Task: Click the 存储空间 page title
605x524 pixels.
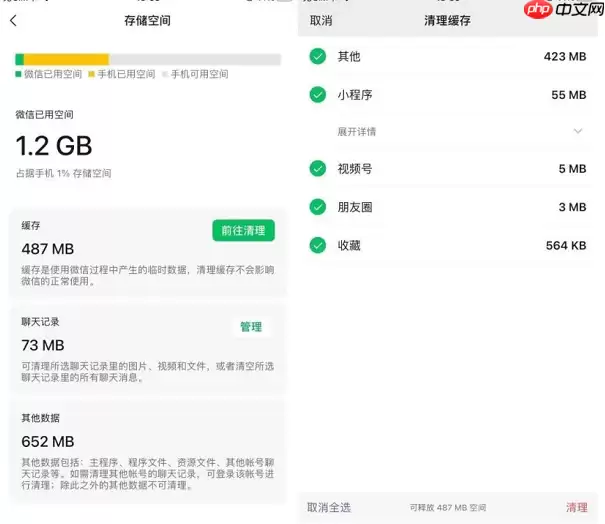Action: point(147,20)
